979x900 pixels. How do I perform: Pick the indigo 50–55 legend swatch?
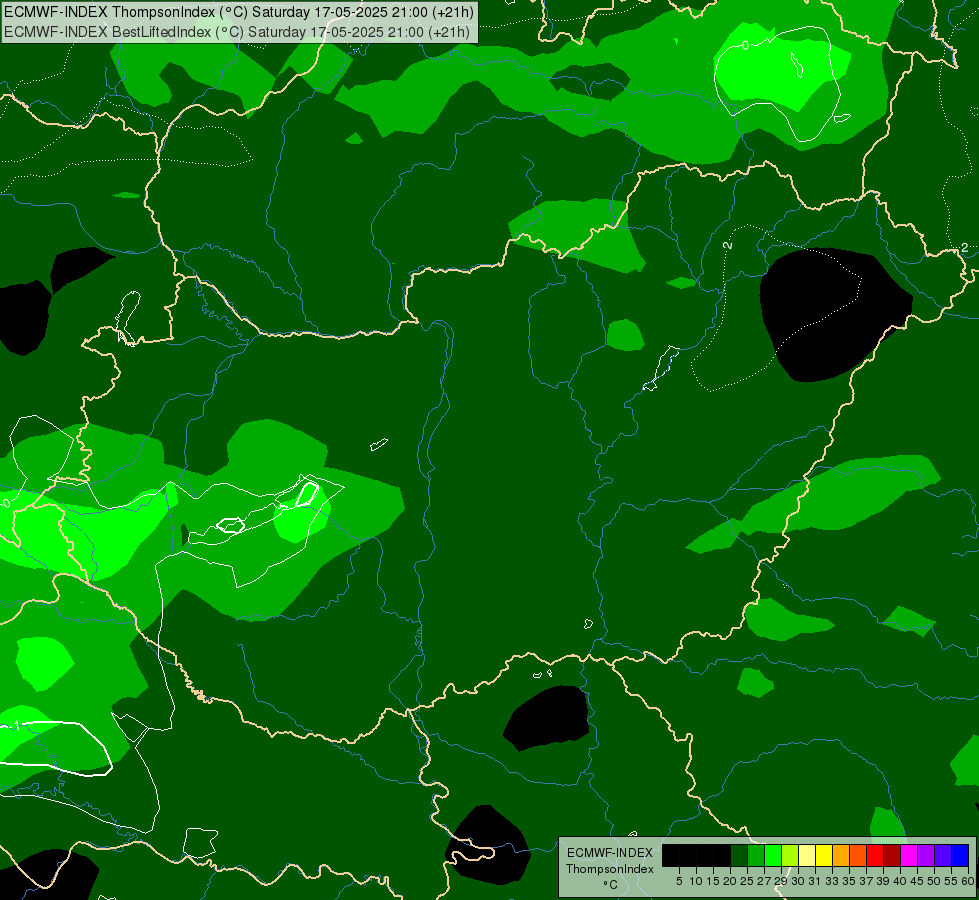coord(943,855)
